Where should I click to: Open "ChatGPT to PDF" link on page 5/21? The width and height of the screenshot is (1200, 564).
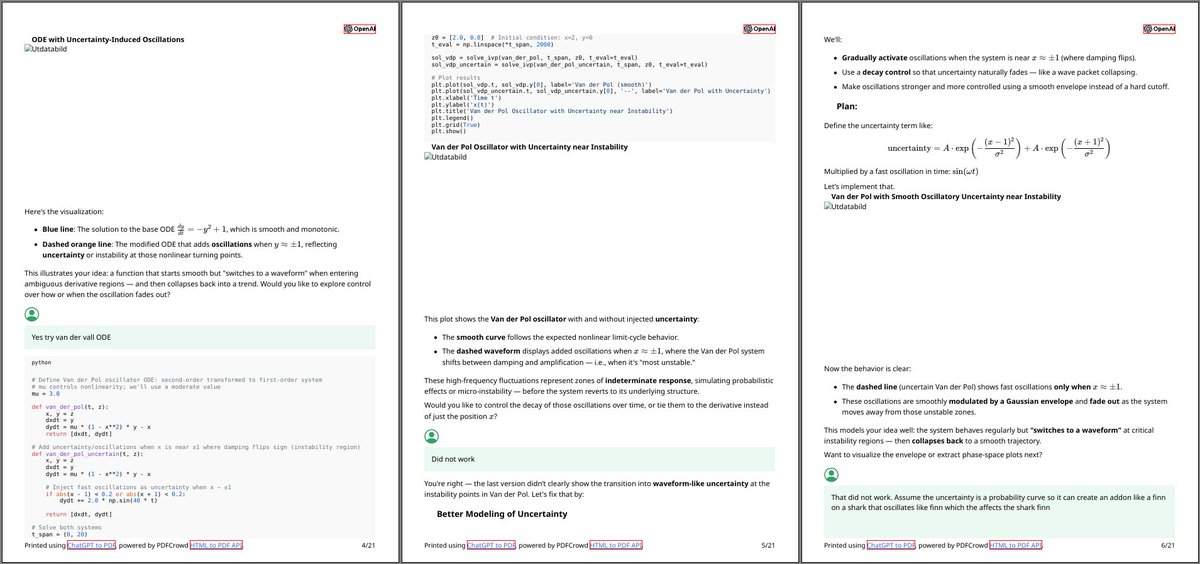(491, 545)
